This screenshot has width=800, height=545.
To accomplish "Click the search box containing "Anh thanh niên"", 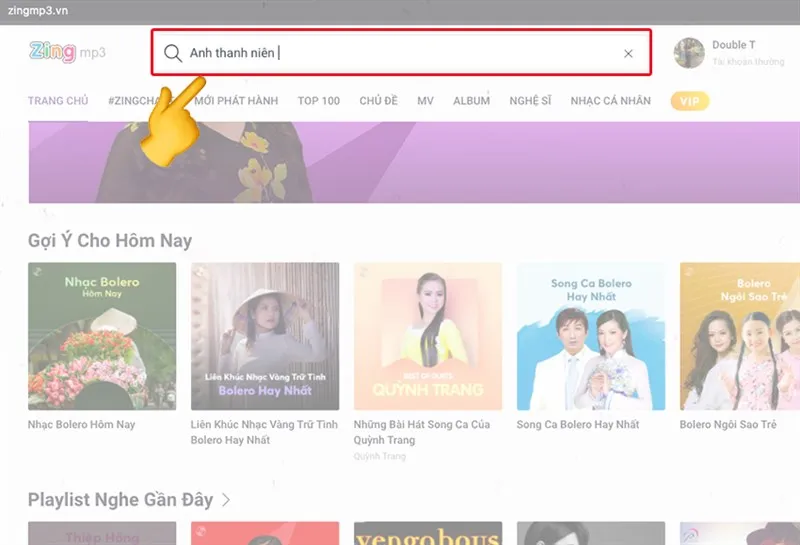I will (x=401, y=52).
